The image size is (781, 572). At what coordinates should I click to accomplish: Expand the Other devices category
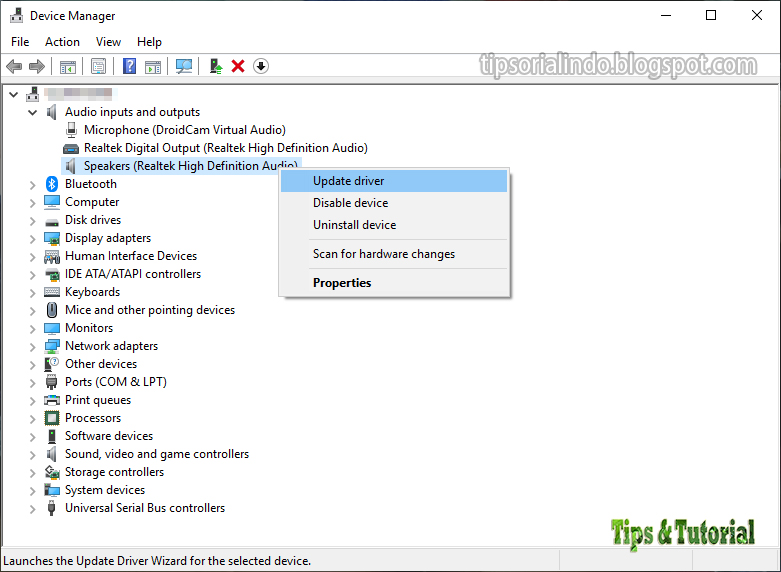(33, 365)
